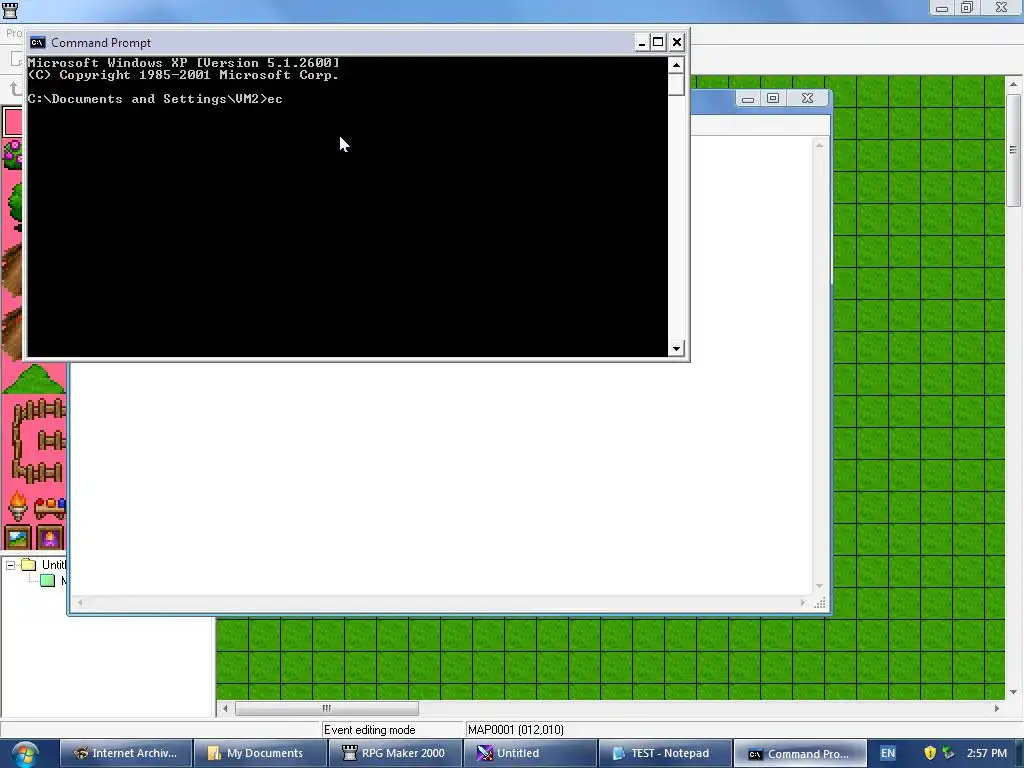Click the EN language indicator
This screenshot has width=1024, height=768.
(888, 754)
